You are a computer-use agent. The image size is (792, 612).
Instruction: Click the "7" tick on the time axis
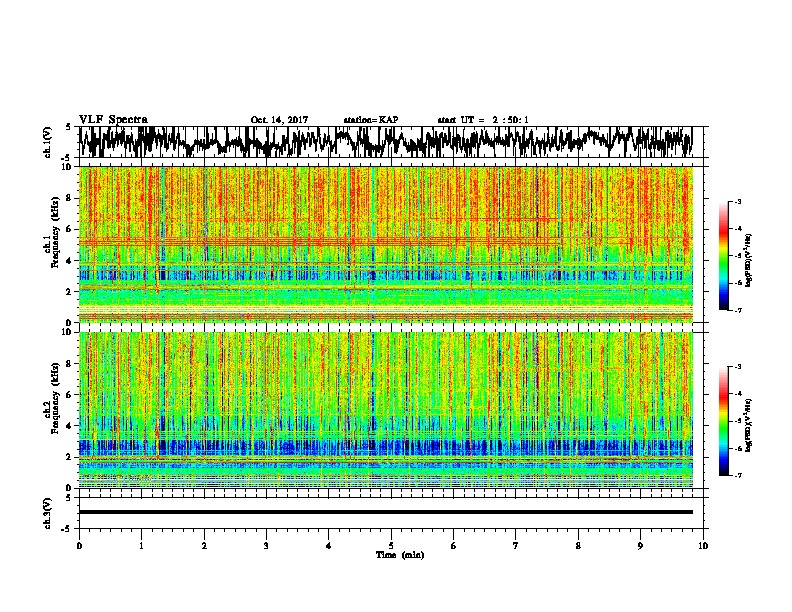pos(516,546)
